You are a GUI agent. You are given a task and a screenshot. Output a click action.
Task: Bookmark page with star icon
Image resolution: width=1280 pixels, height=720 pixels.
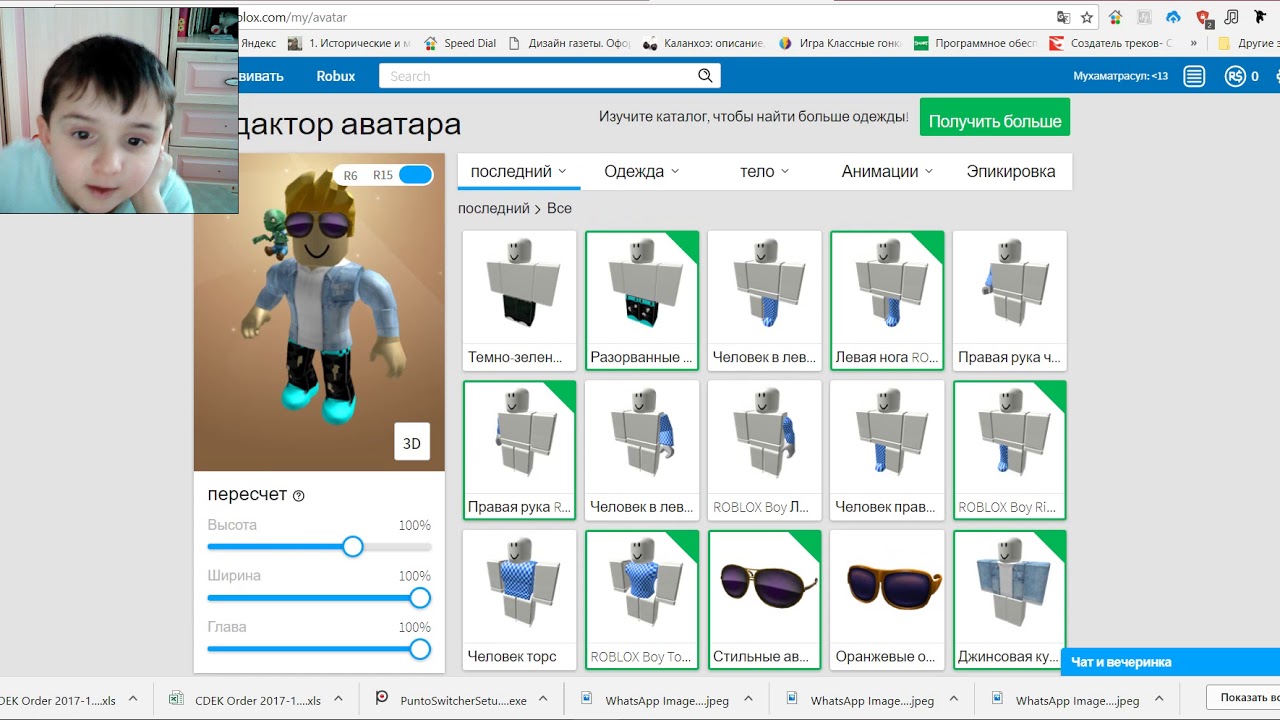pyautogui.click(x=1087, y=17)
